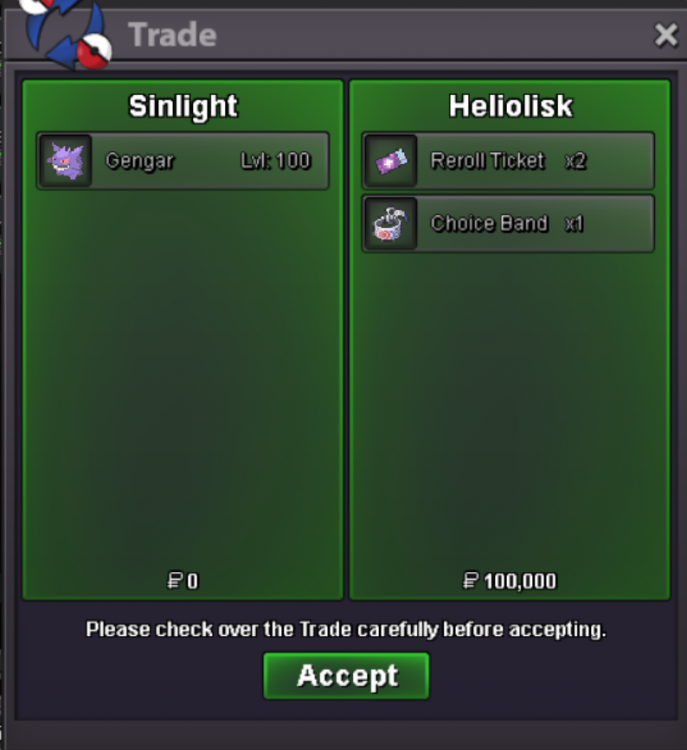Screen dimensions: 687x750
Task: Click Heliolisk's 100,000 money amount
Action: pyautogui.click(x=520, y=581)
